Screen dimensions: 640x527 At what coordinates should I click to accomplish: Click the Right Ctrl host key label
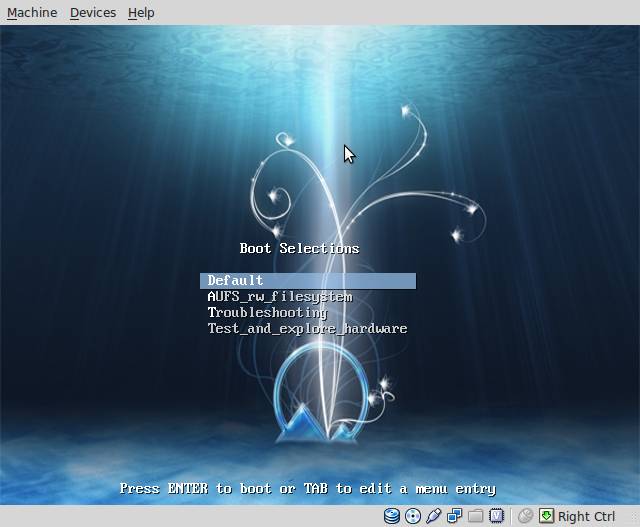tap(586, 516)
